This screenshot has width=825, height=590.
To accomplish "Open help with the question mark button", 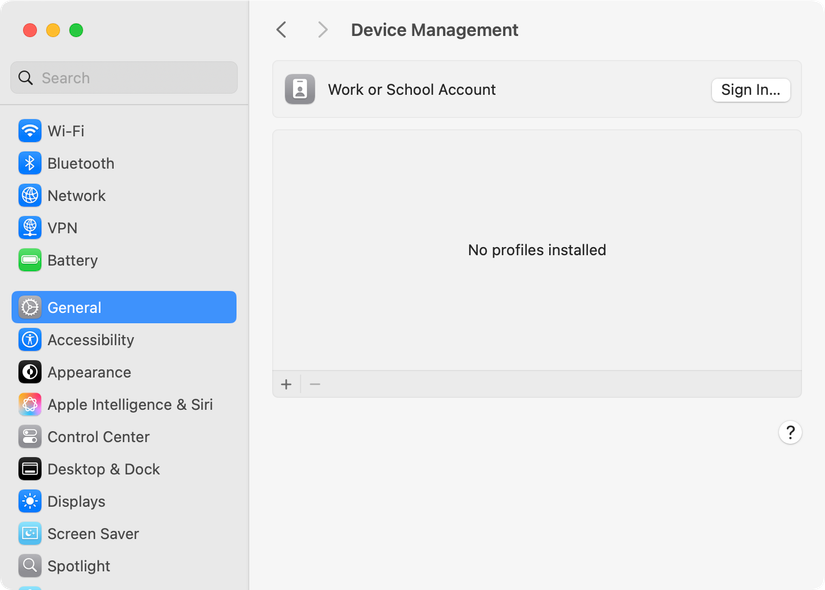I will click(x=790, y=432).
